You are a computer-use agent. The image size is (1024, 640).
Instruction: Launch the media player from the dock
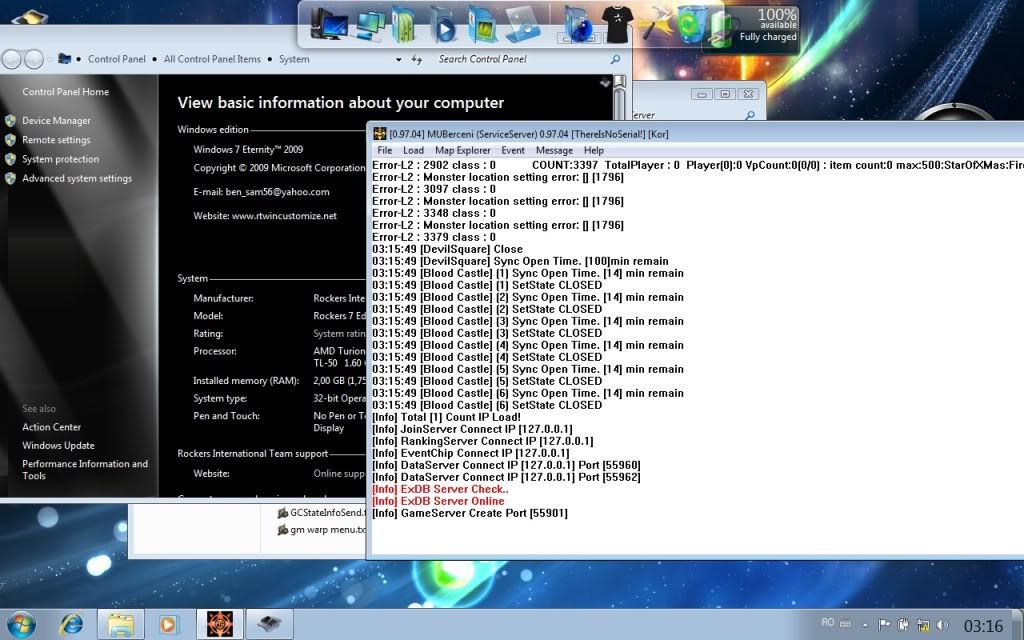(x=443, y=24)
